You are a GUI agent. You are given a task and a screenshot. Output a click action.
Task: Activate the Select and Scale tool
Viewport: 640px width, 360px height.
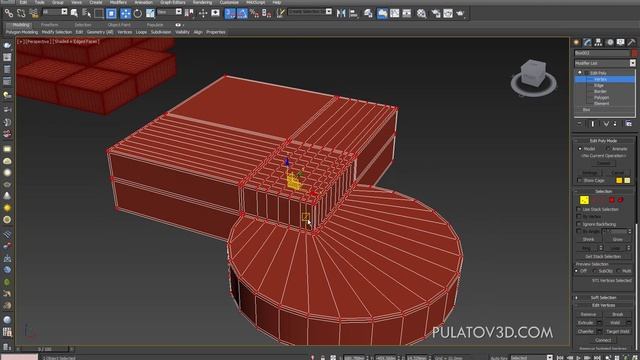[x=150, y=13]
